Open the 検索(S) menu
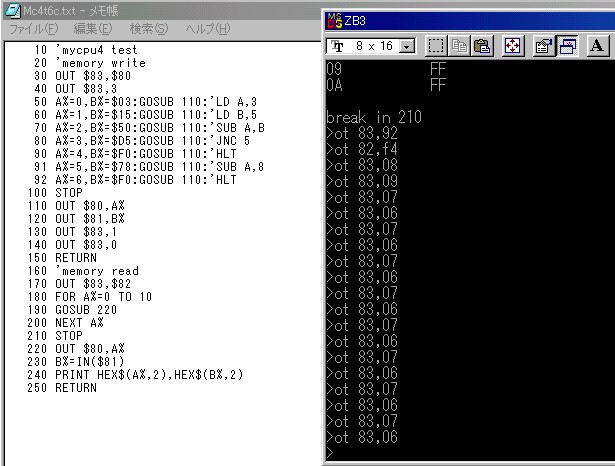Image resolution: width=615 pixels, height=466 pixels. (x=149, y=29)
